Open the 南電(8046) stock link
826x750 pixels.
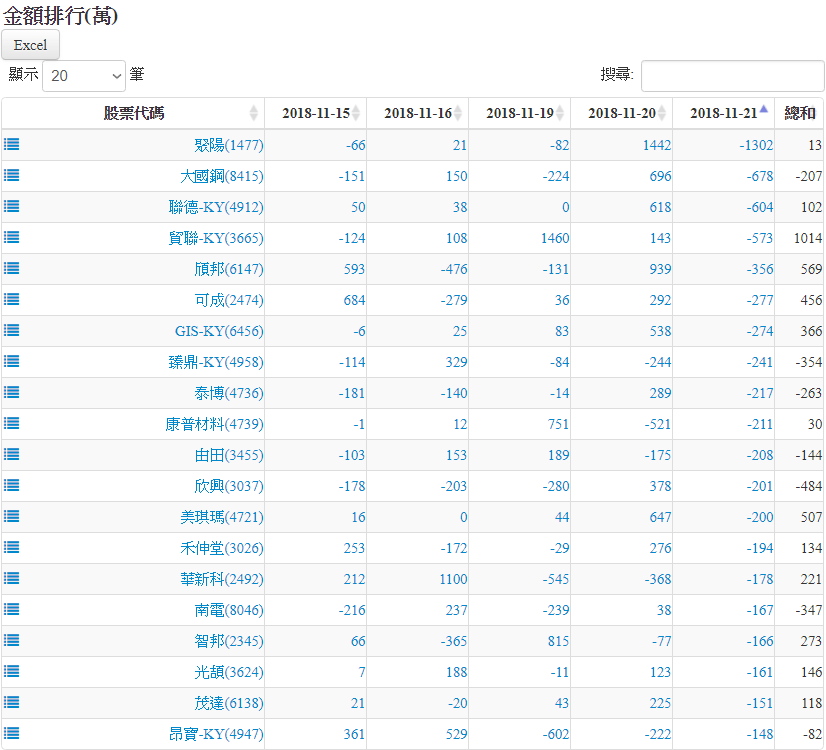[x=229, y=610]
